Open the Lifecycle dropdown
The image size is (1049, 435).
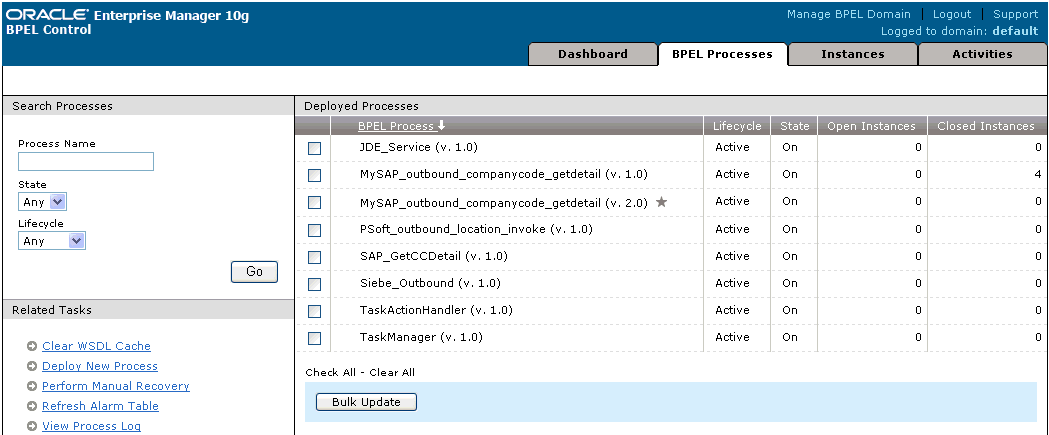52,241
